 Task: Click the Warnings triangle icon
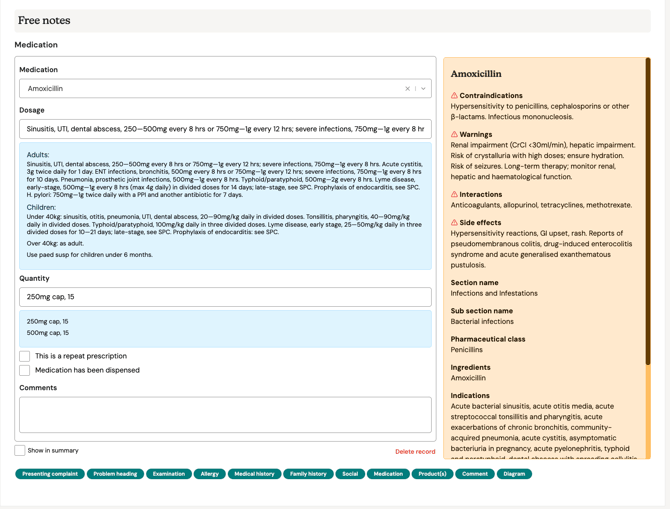click(x=454, y=134)
